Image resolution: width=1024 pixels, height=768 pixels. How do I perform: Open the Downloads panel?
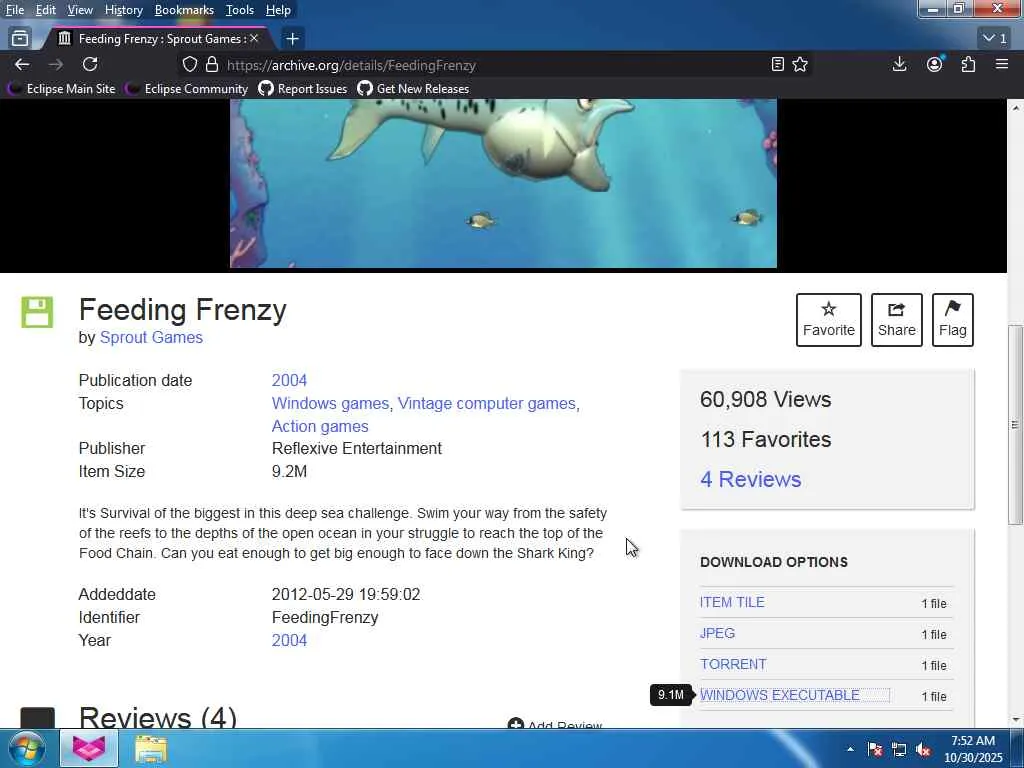tap(899, 64)
